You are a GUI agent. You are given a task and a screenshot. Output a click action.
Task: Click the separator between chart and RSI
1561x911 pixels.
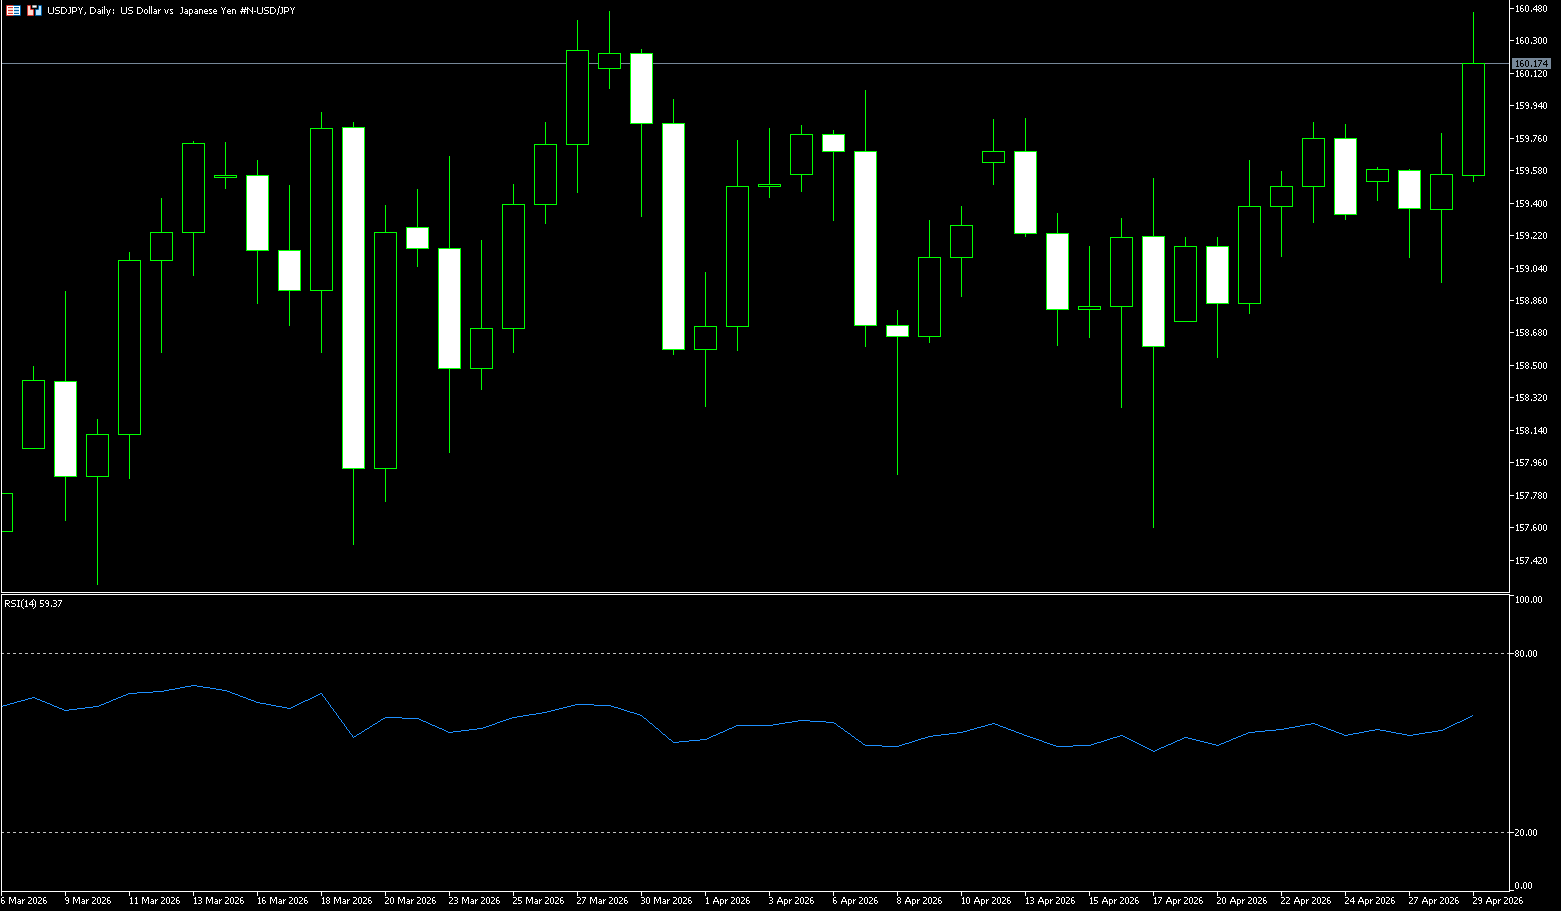pyautogui.click(x=750, y=593)
